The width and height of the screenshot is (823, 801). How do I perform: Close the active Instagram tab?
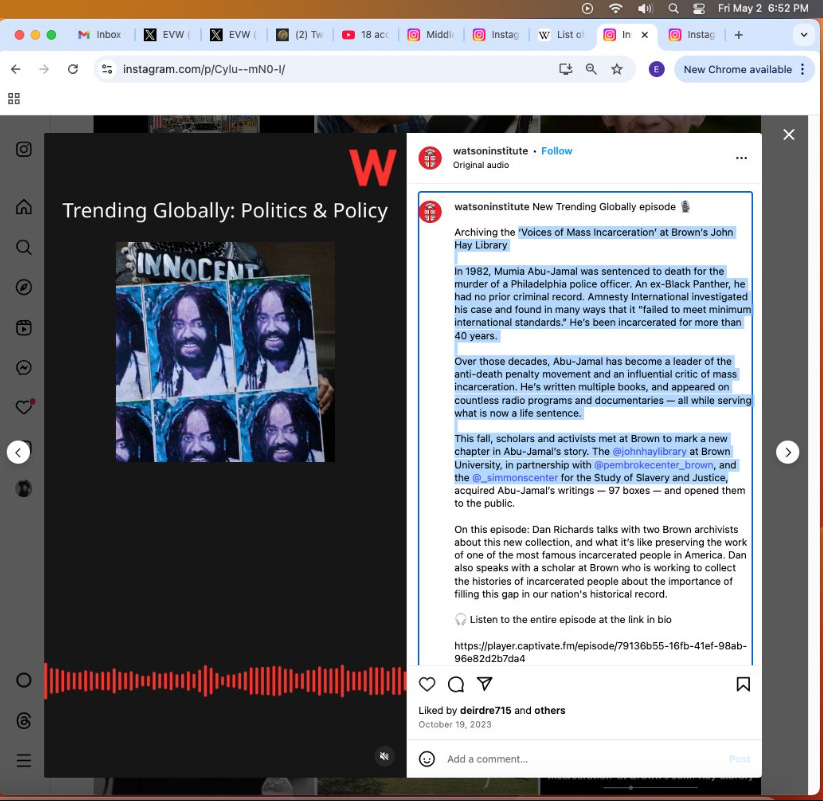pyautogui.click(x=645, y=35)
